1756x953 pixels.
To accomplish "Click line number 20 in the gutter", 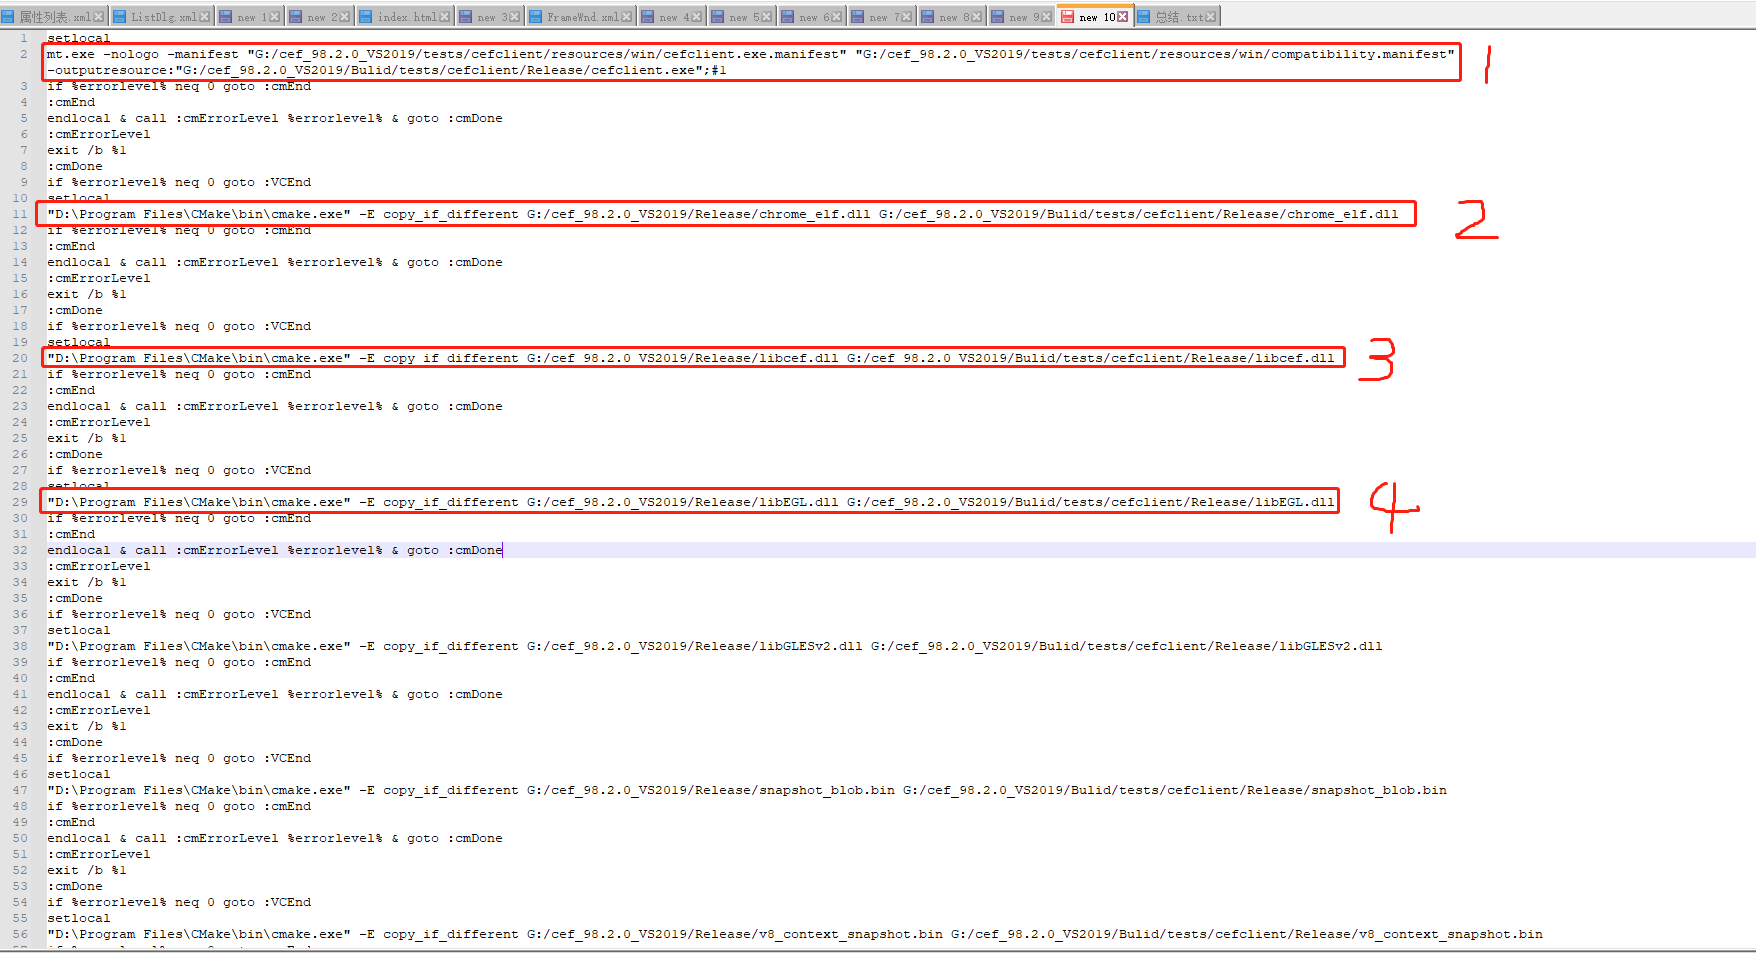I will pos(20,357).
